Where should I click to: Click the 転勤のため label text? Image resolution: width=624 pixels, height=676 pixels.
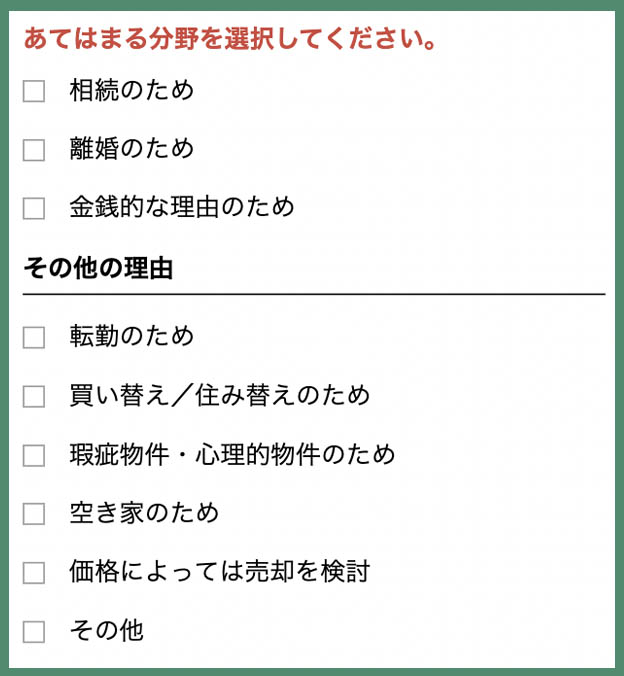132,335
